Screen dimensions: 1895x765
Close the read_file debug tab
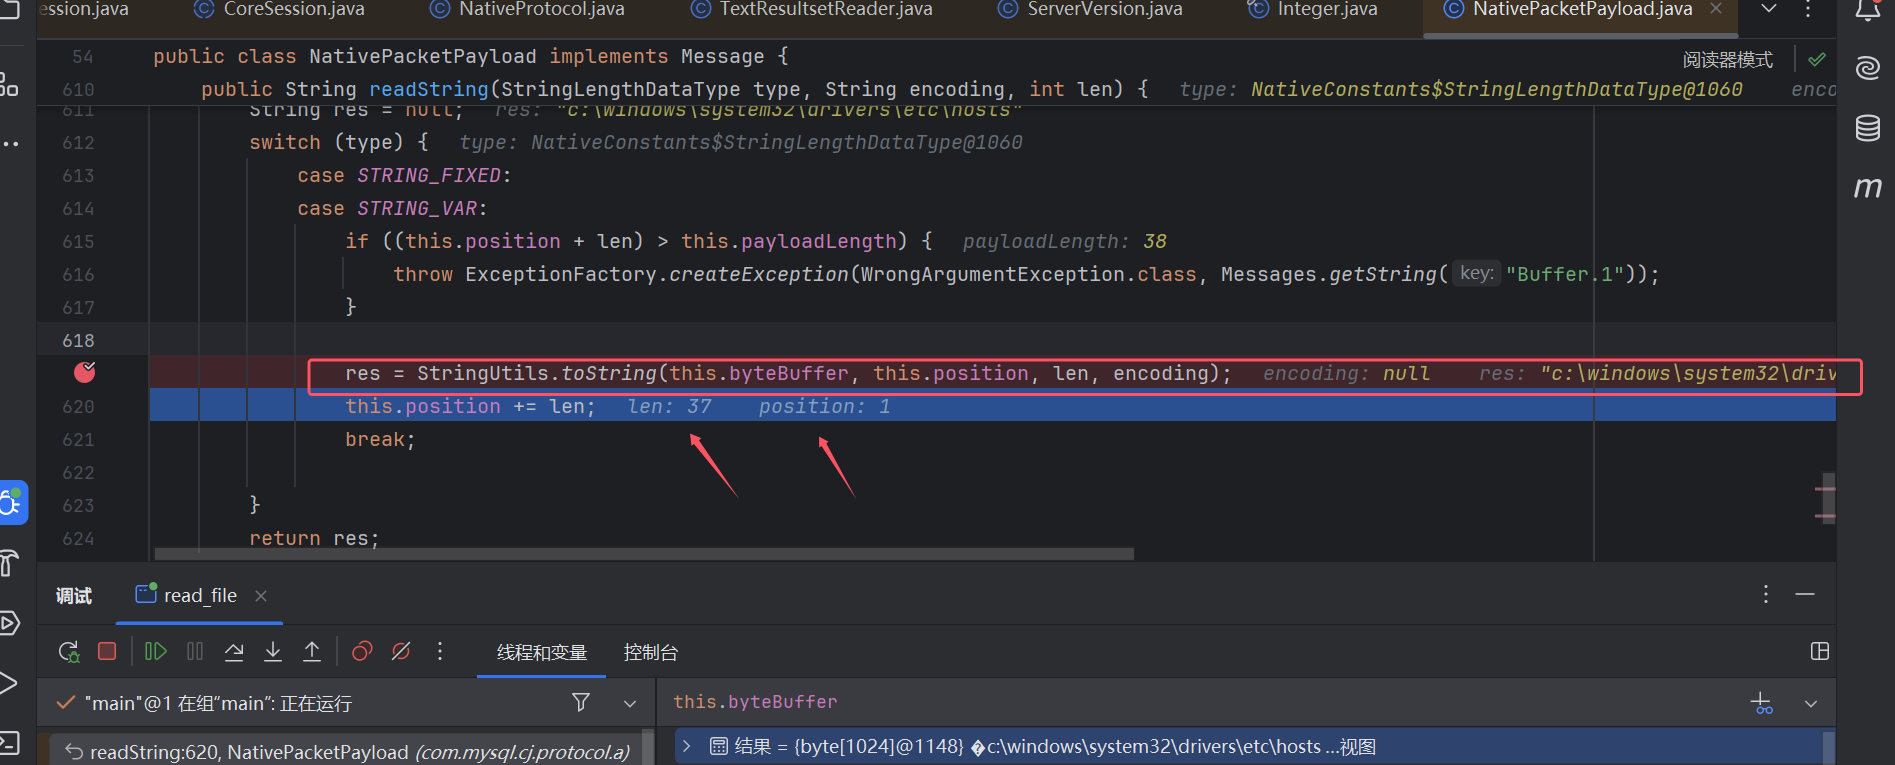[x=261, y=596]
